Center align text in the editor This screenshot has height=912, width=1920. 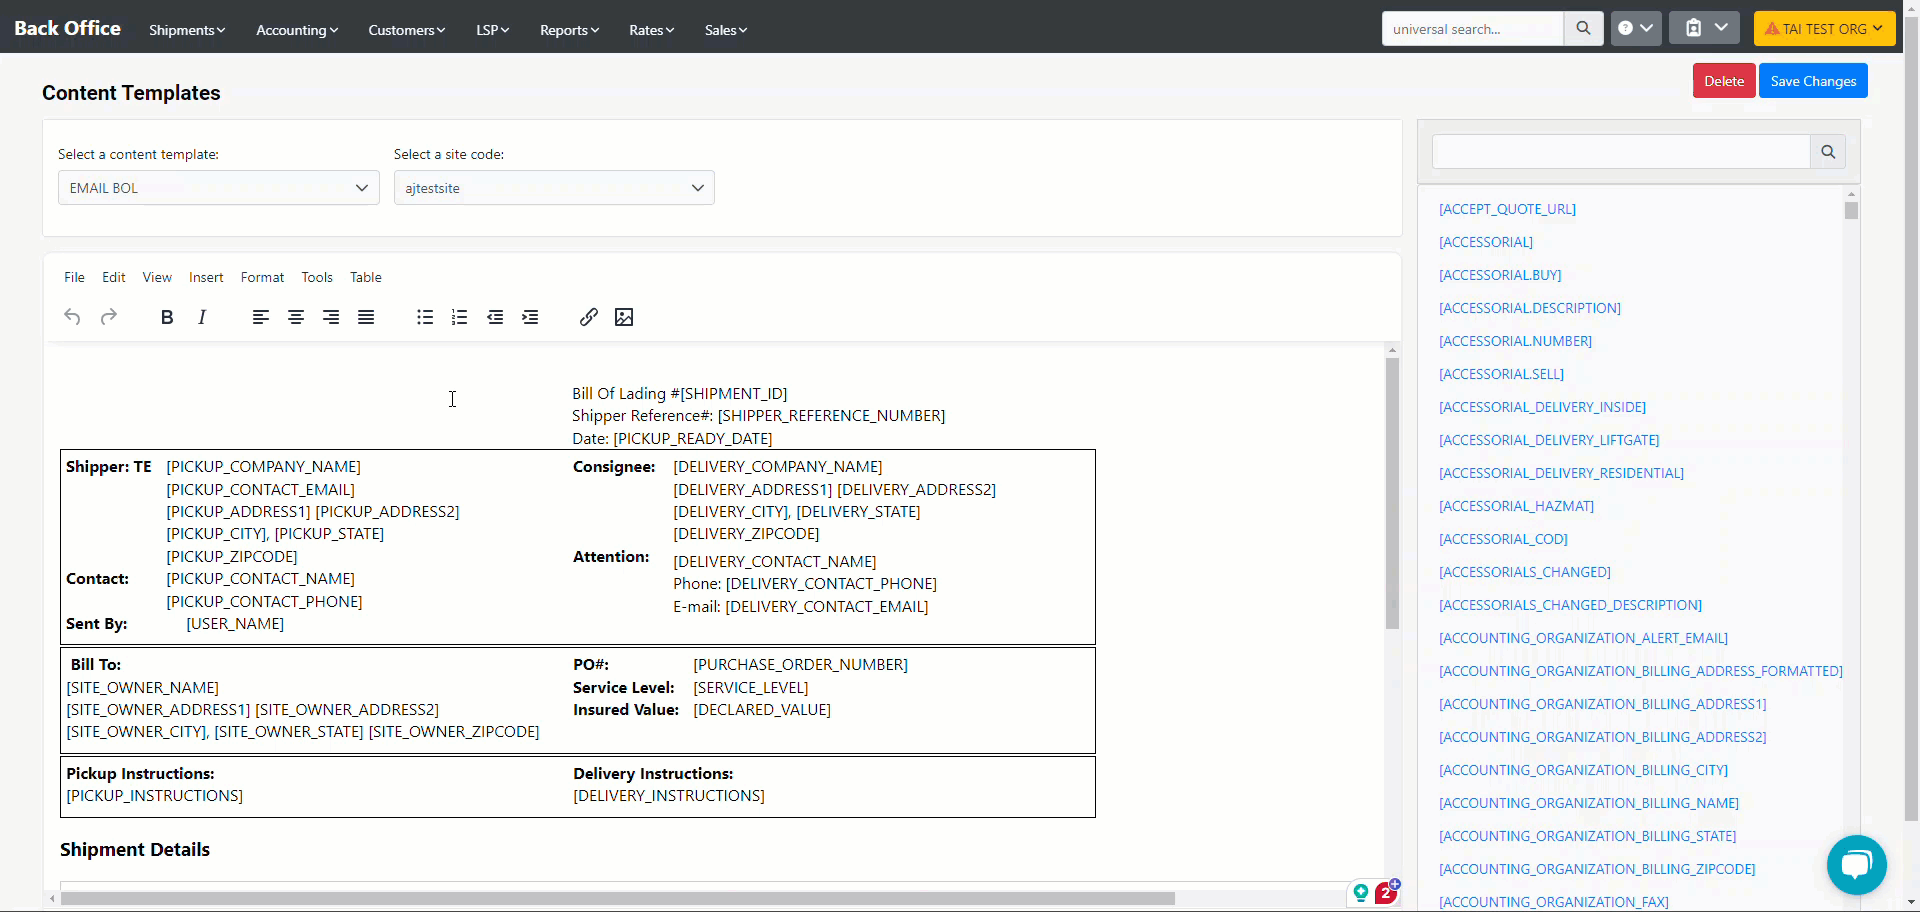point(296,317)
